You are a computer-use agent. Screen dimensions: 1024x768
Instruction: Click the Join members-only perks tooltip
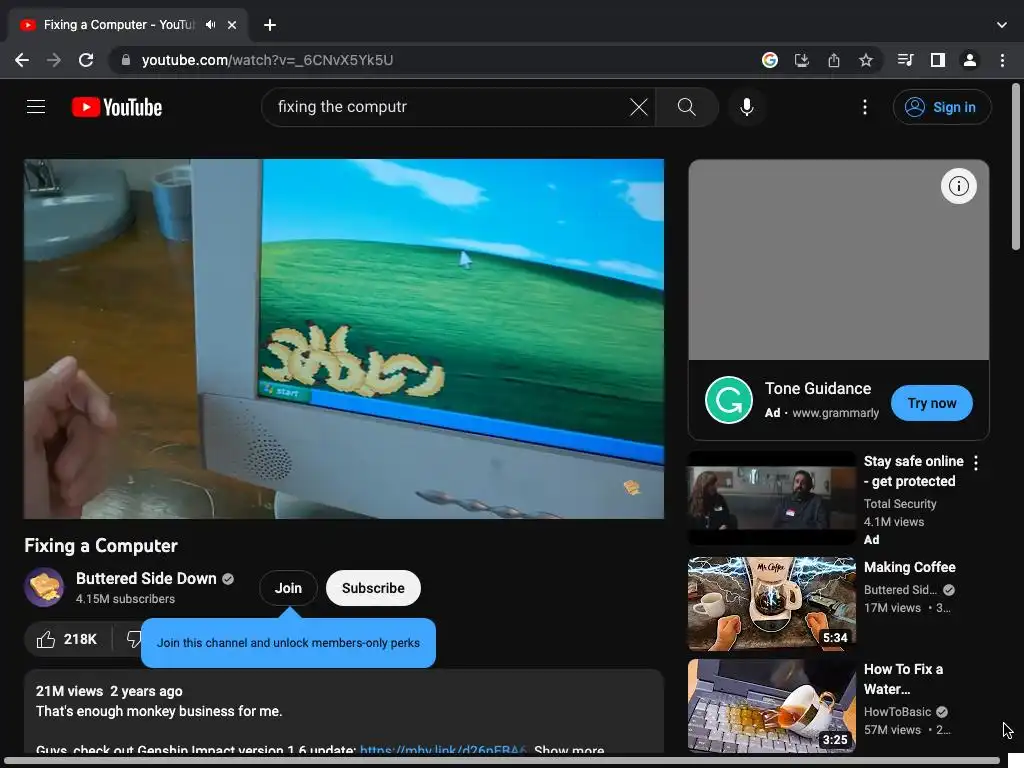coord(288,643)
